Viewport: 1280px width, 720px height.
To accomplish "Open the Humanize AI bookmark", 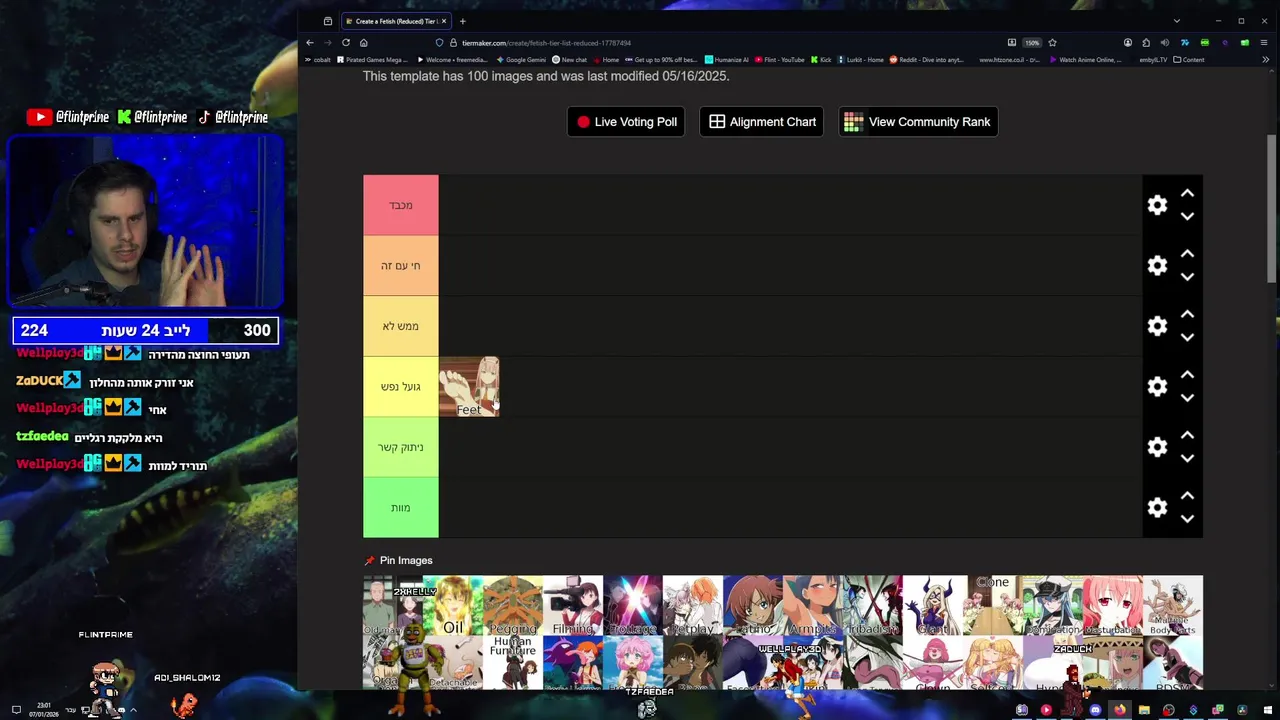I will pos(726,60).
